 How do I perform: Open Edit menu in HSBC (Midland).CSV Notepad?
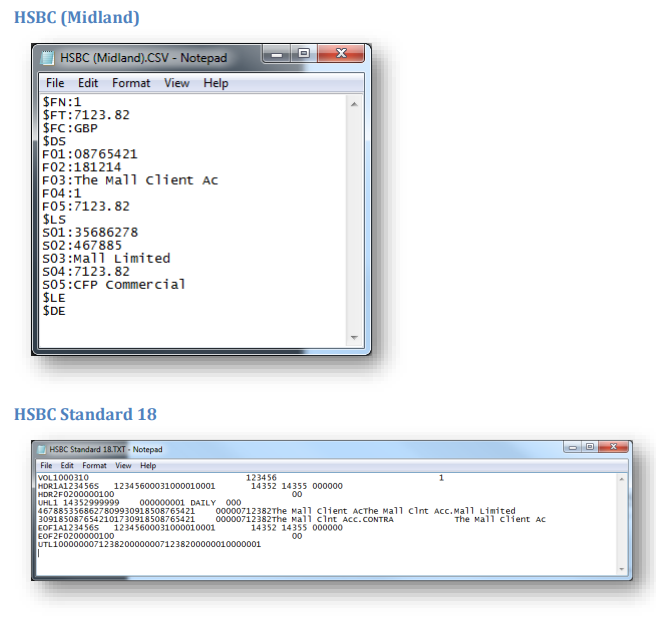88,83
